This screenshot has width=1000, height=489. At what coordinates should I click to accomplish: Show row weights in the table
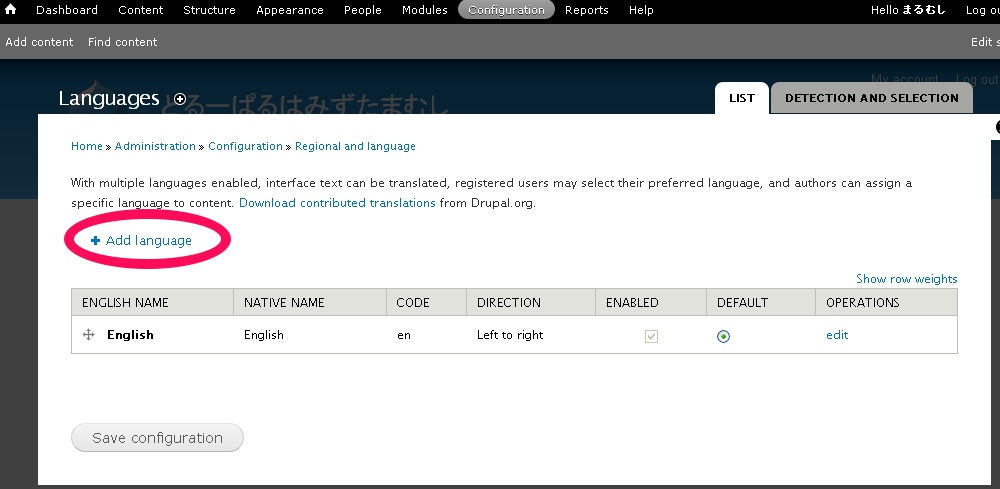906,279
